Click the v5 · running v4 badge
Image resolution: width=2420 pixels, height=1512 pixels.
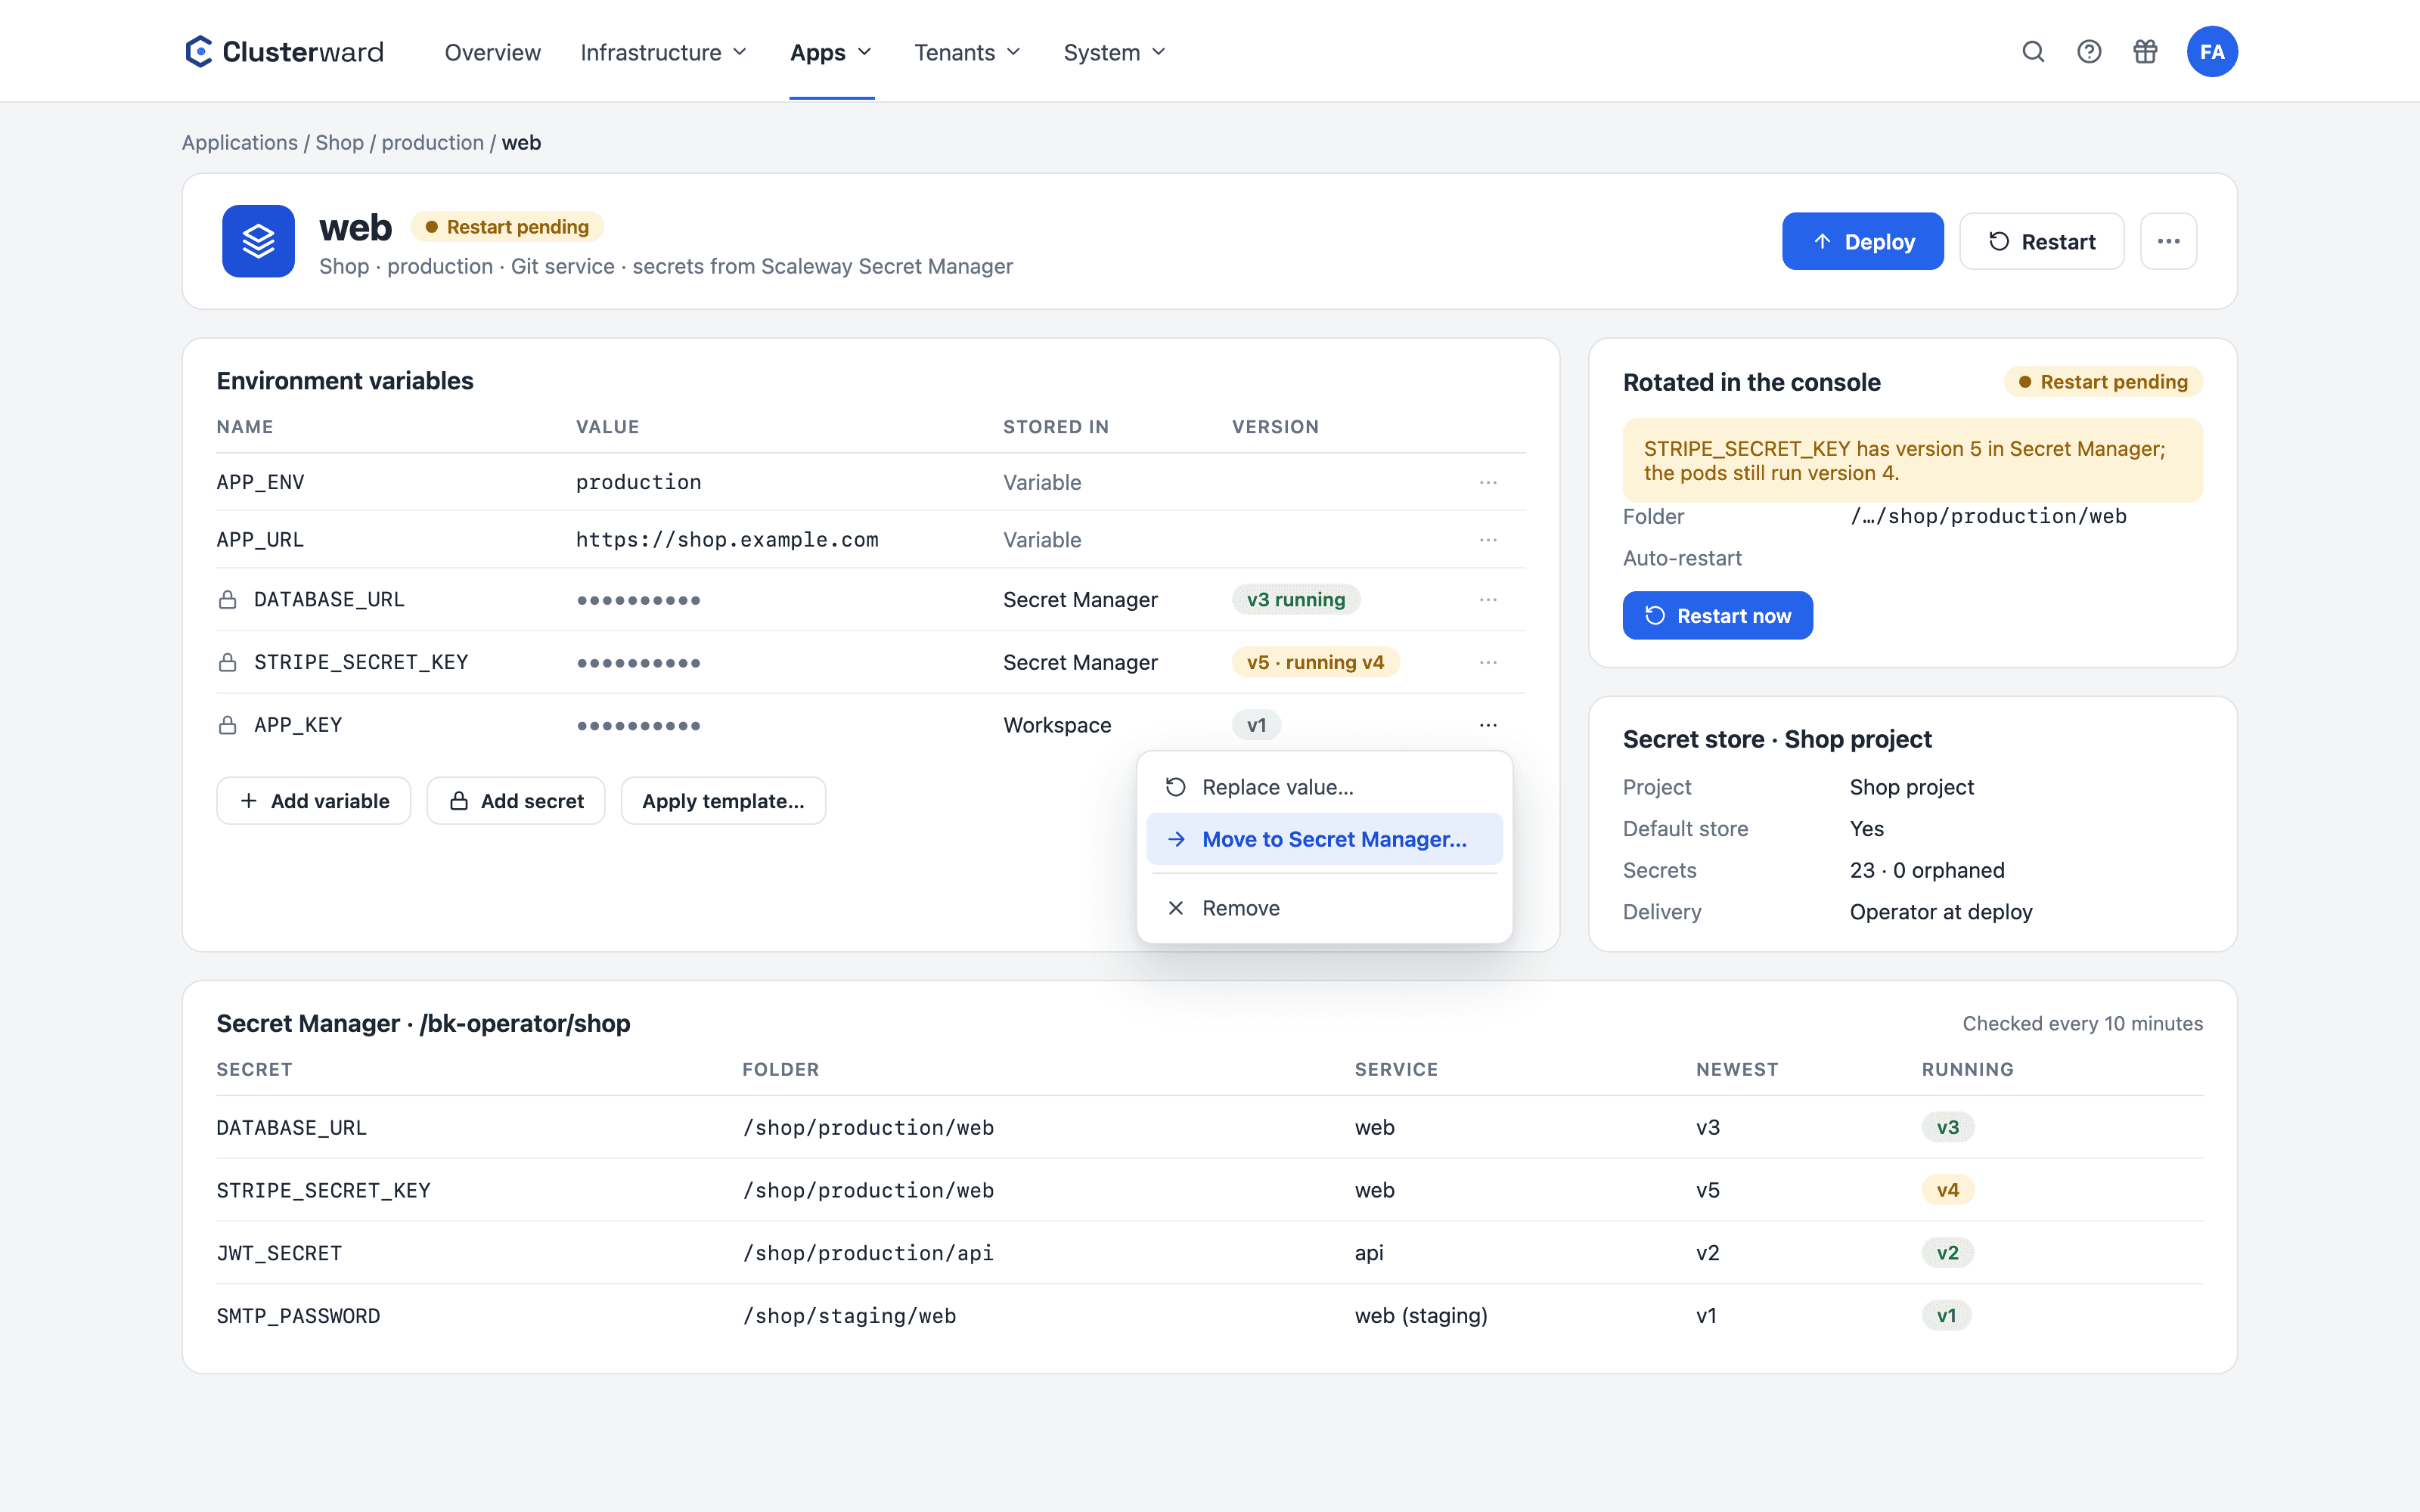point(1315,662)
